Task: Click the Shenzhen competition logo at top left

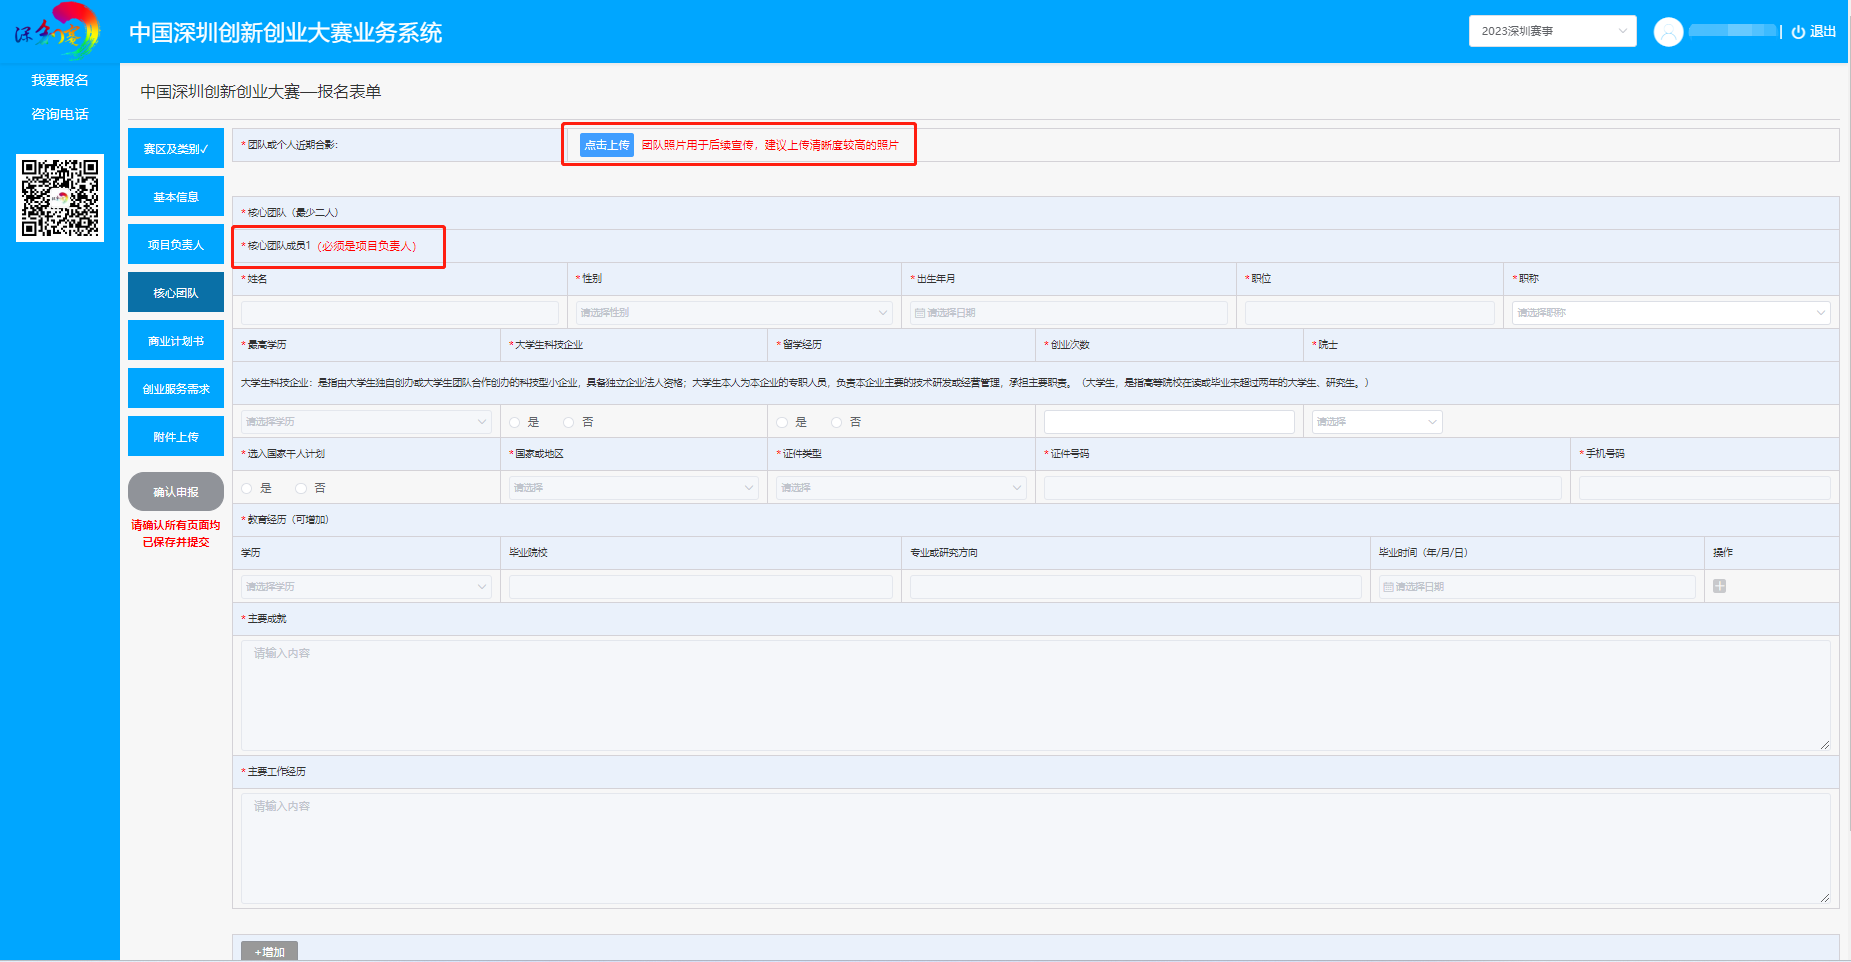Action: (x=58, y=31)
